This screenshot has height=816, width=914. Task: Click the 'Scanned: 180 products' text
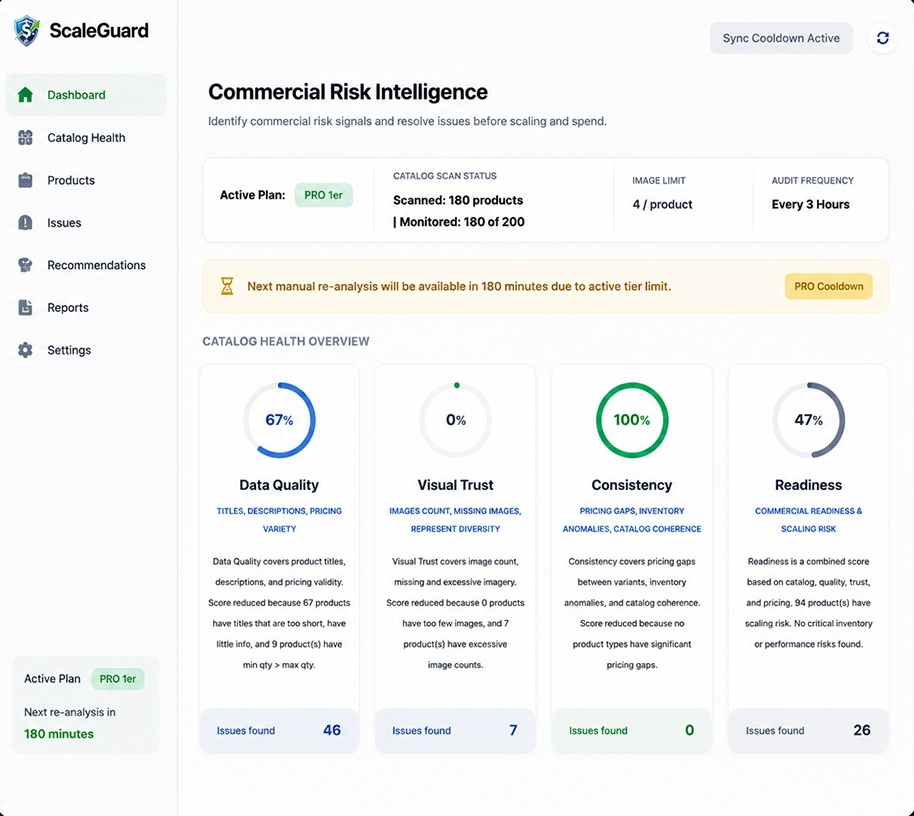[x=458, y=201]
